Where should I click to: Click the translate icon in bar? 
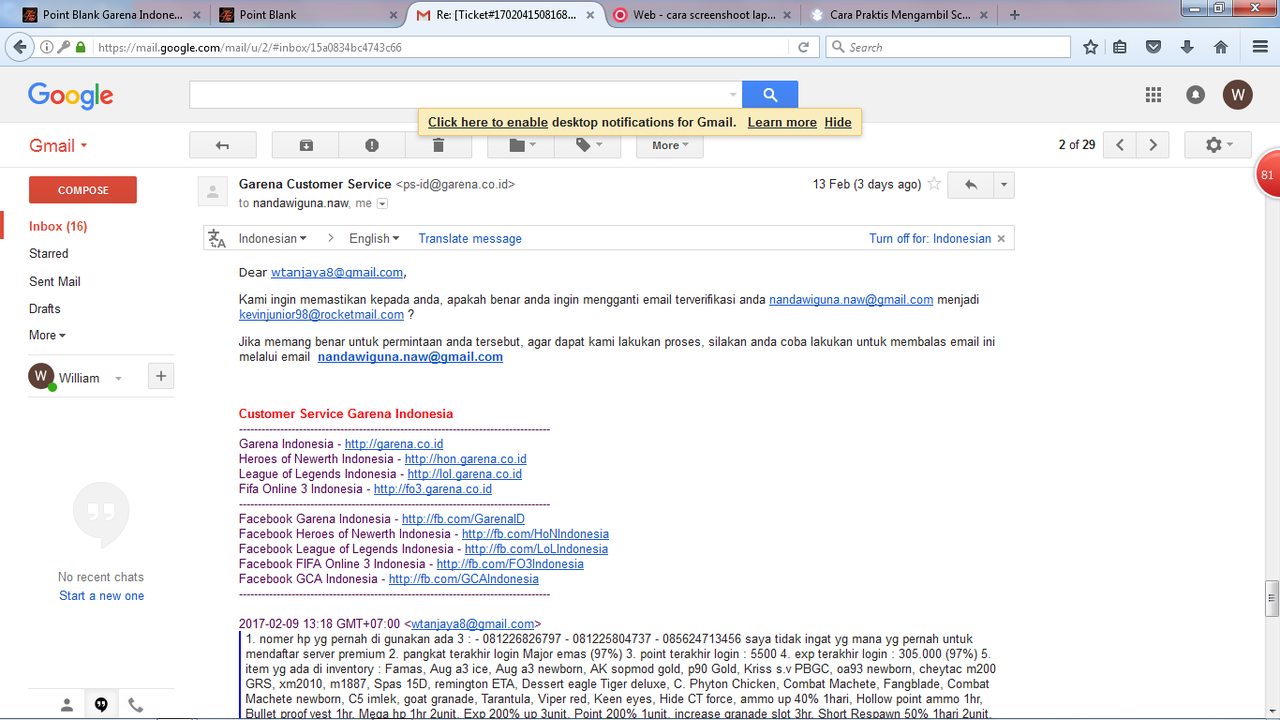[217, 238]
